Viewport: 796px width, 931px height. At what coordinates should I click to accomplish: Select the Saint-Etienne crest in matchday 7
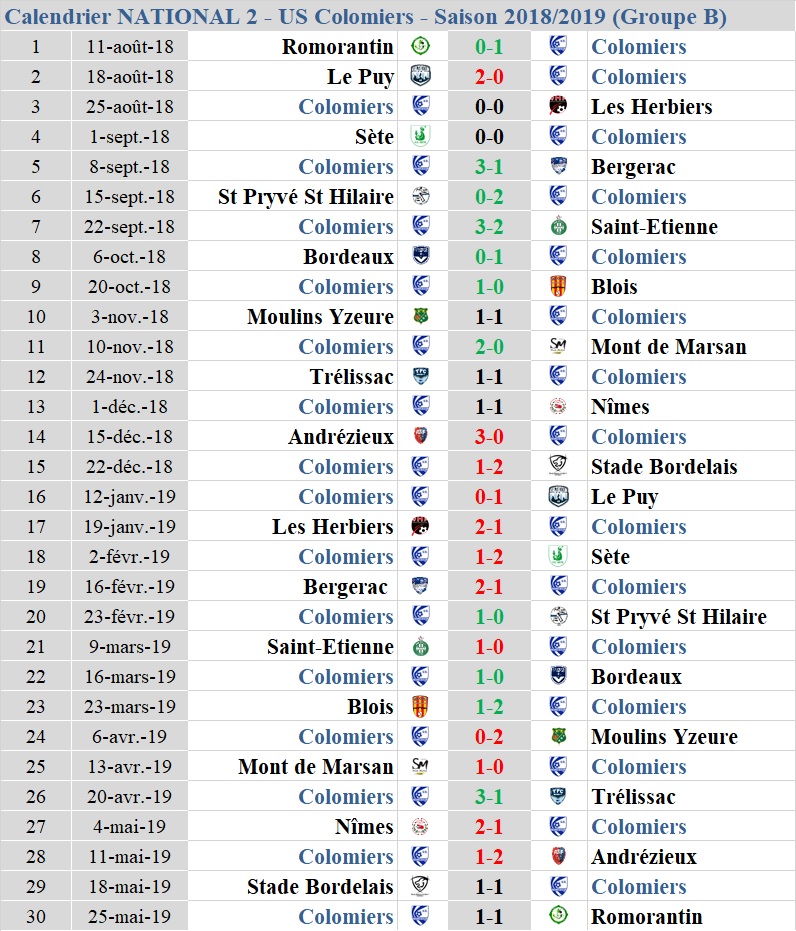point(558,226)
